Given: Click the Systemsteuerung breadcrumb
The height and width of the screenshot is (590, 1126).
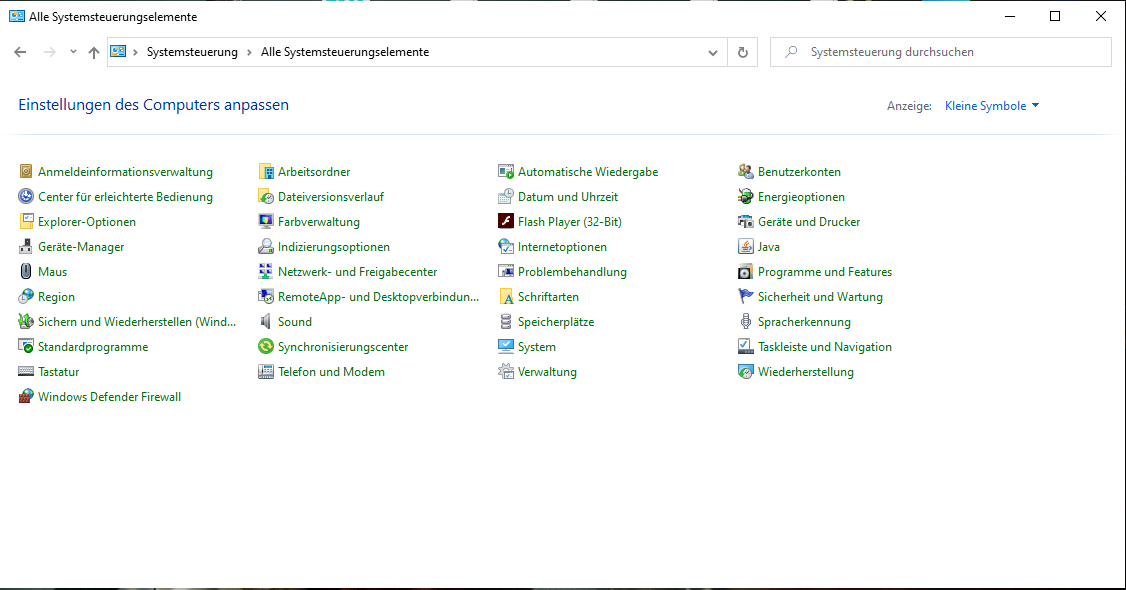Looking at the screenshot, I should tap(192, 52).
